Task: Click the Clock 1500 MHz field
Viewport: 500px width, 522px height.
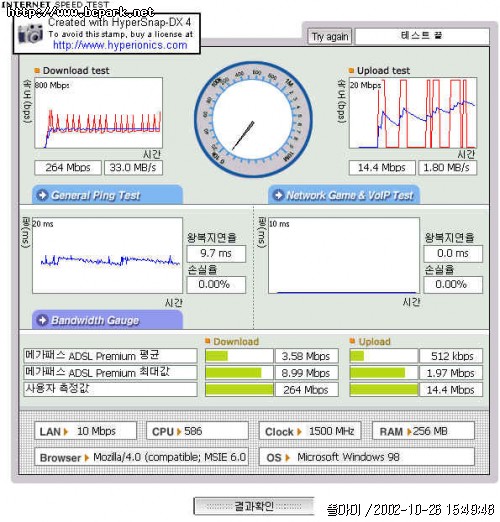Action: [x=310, y=431]
